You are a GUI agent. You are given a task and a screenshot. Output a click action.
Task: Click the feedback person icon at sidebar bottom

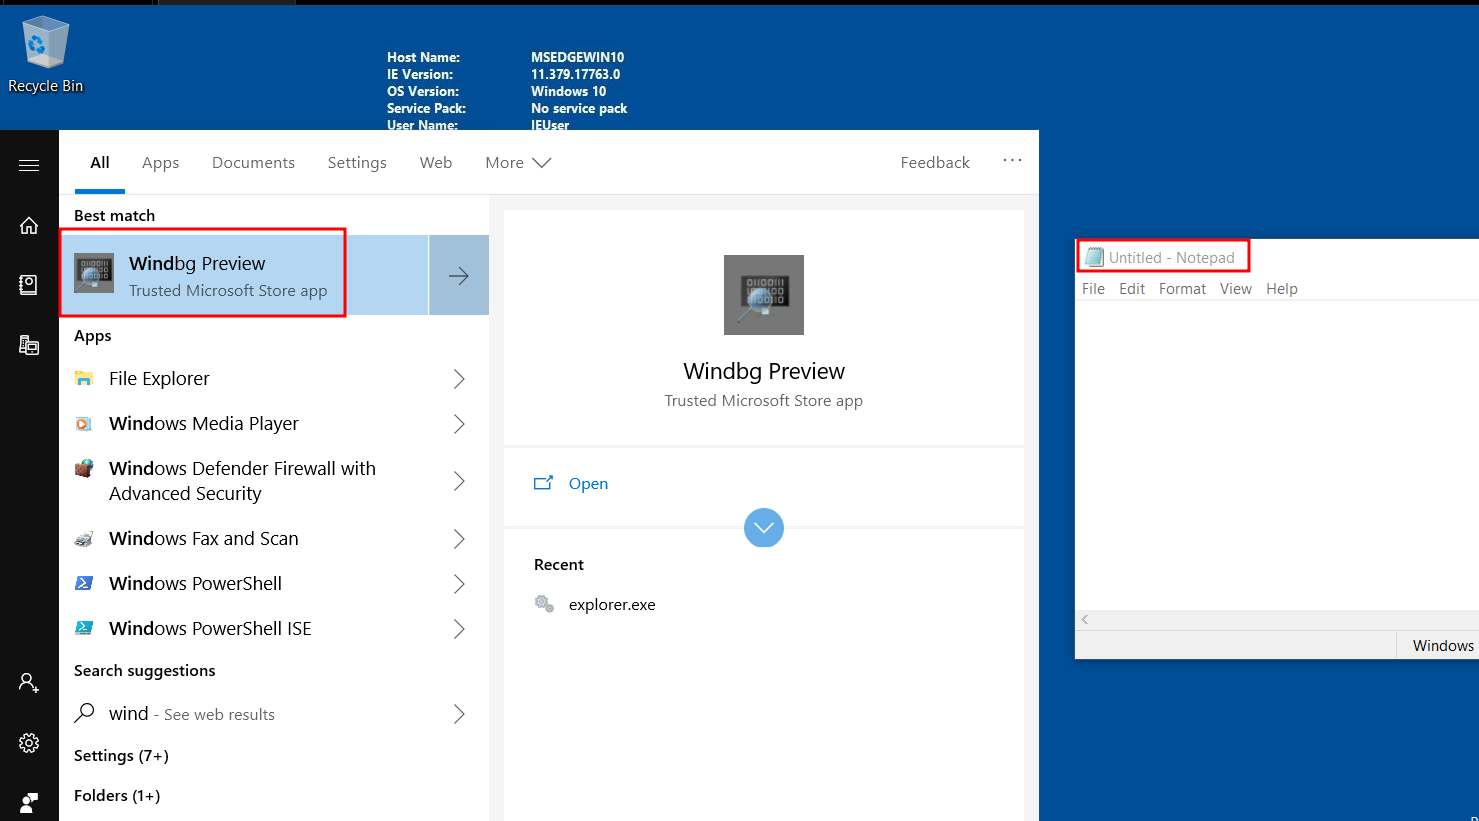coord(29,802)
